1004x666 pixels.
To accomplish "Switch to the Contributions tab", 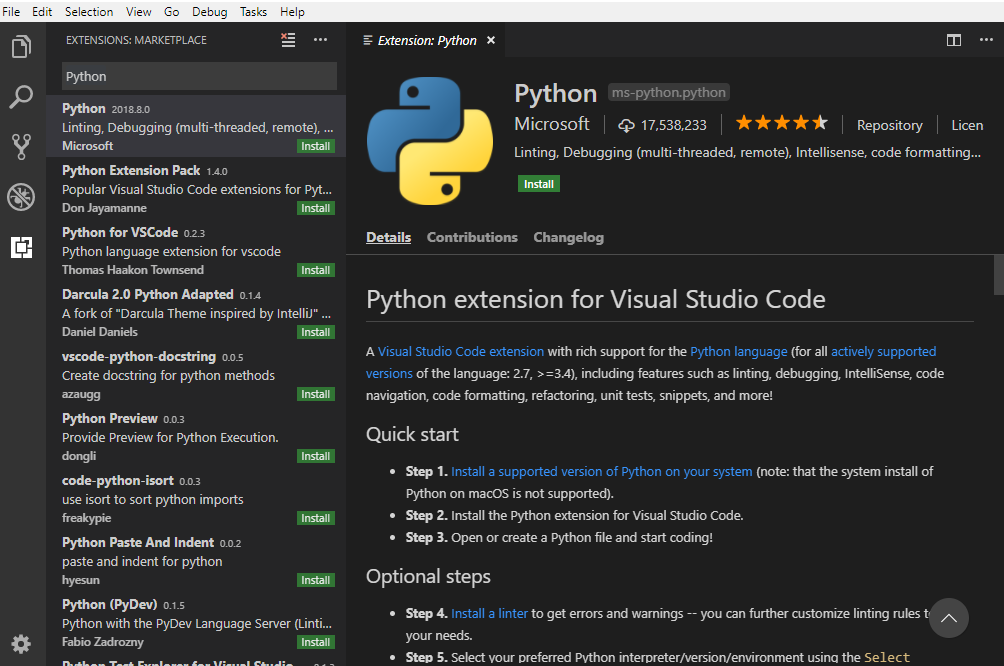I will tap(472, 237).
